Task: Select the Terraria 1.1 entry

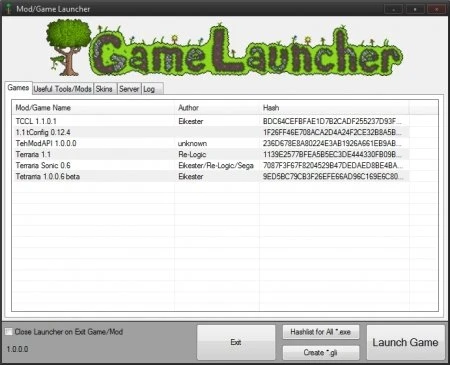Action: pyautogui.click(x=211, y=154)
